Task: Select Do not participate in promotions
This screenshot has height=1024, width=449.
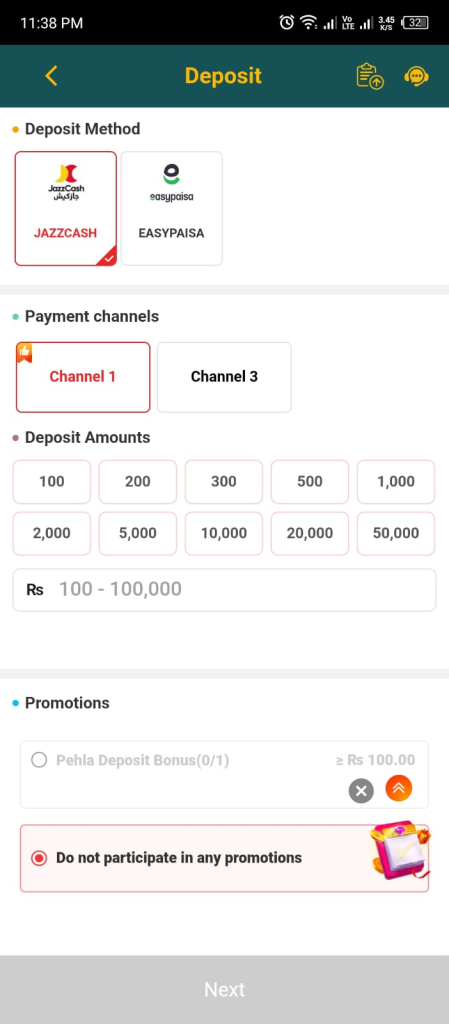Action: click(224, 858)
